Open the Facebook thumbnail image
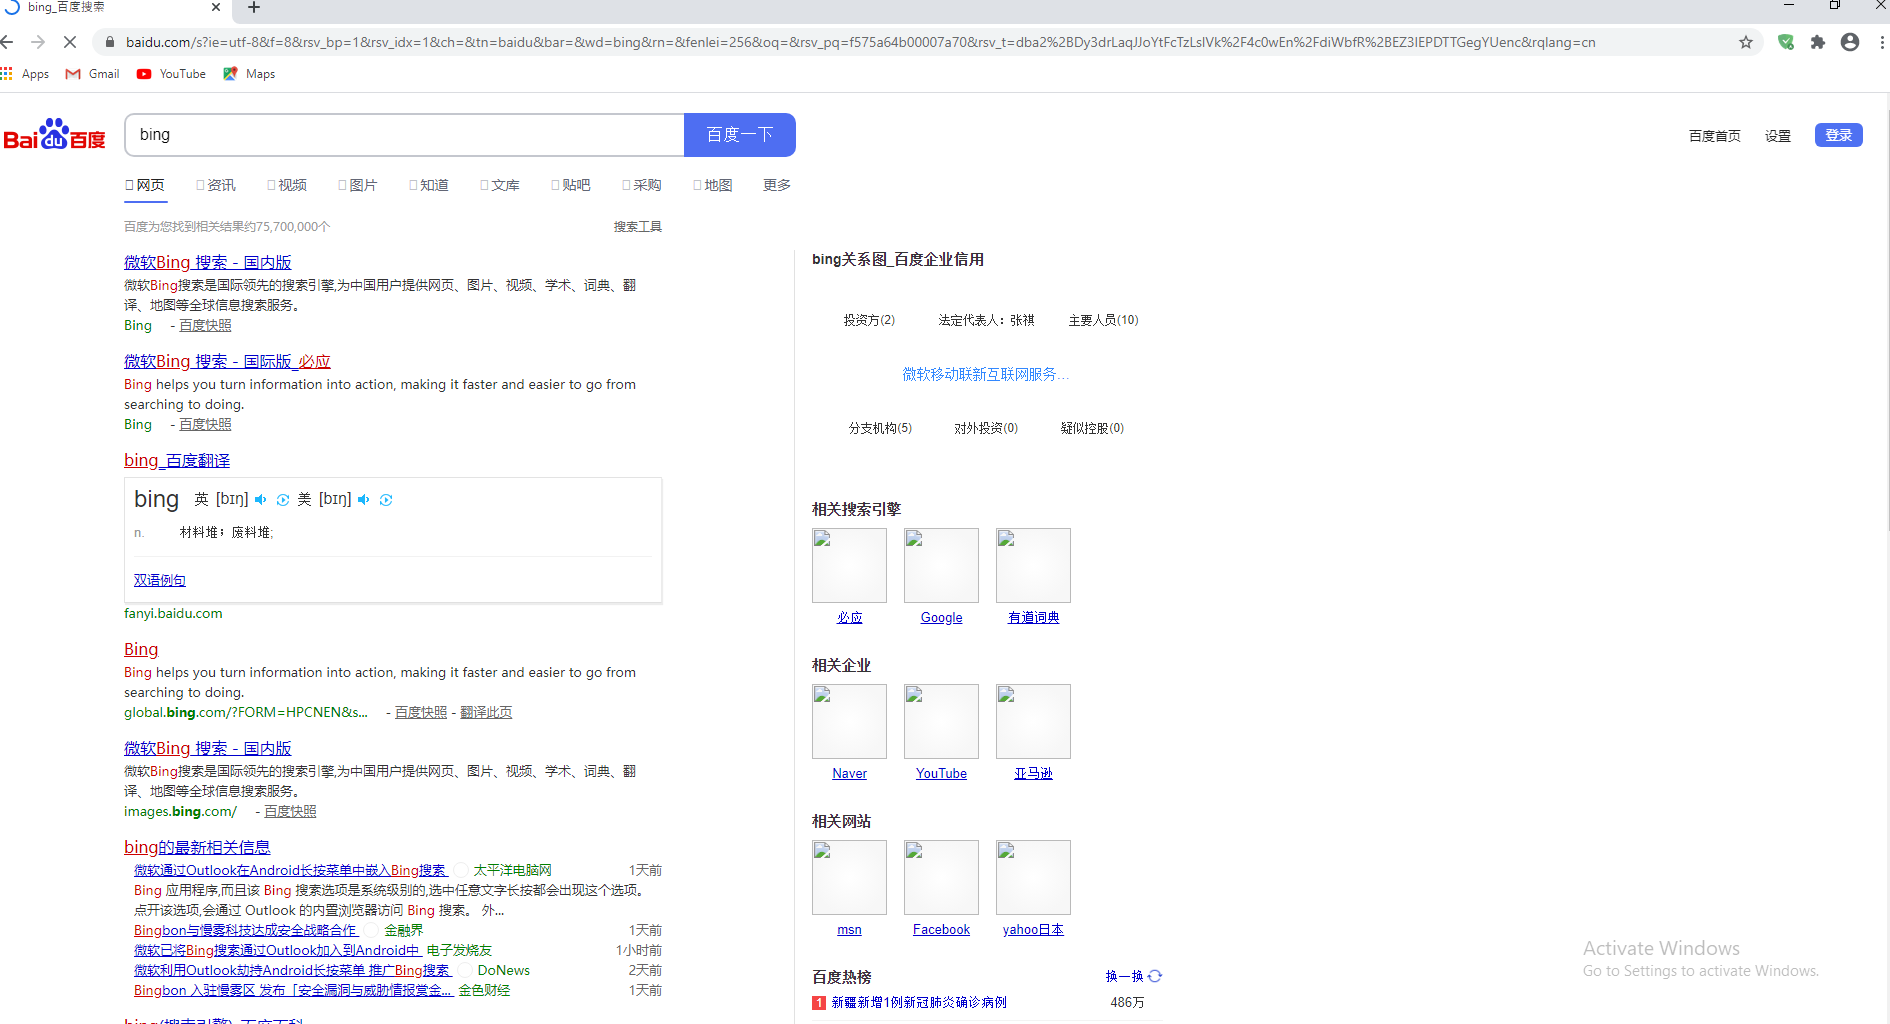The width and height of the screenshot is (1890, 1024). [x=941, y=877]
